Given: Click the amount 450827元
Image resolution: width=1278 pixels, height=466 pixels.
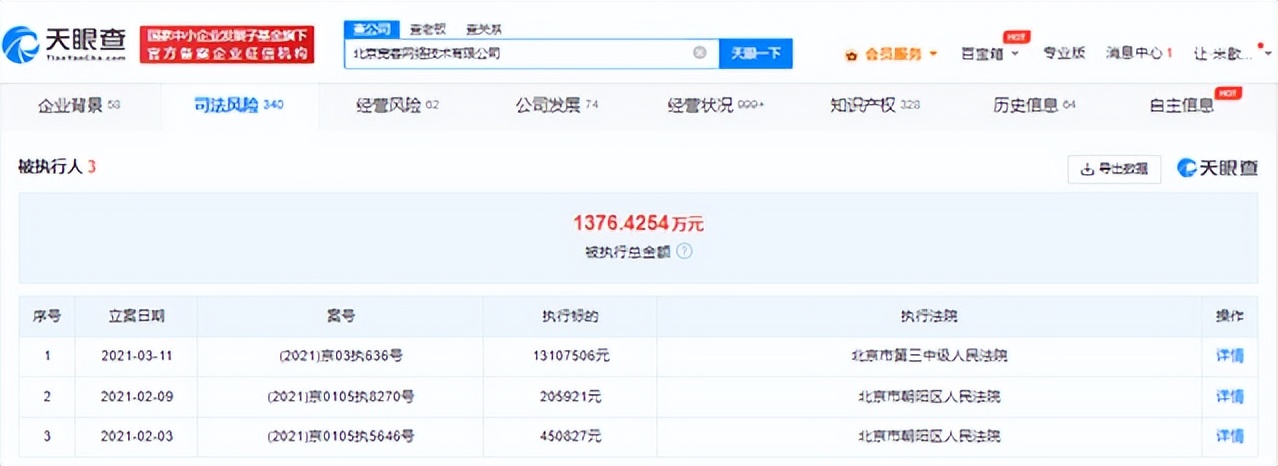Looking at the screenshot, I should 569,436.
